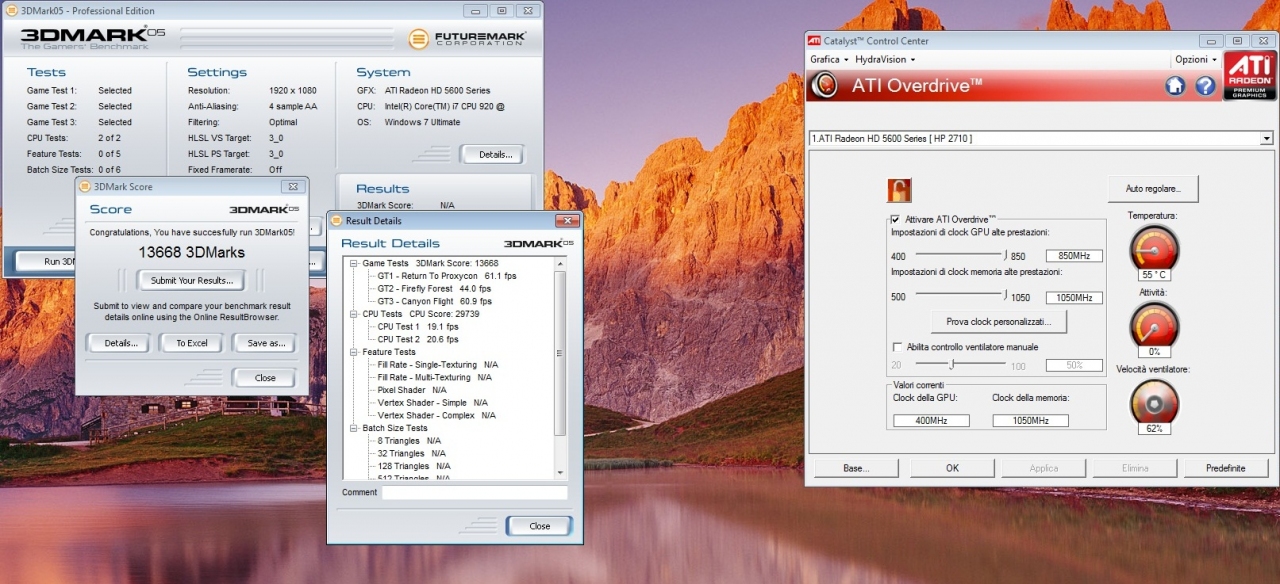Click the Comment text field

(474, 493)
